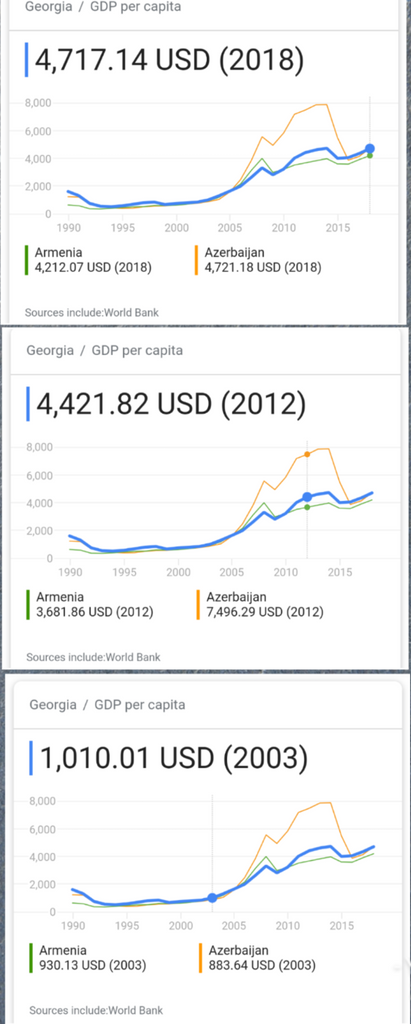
Task: Select Azerbaijan 7,496.29 USD legend entry
Action: [265, 605]
